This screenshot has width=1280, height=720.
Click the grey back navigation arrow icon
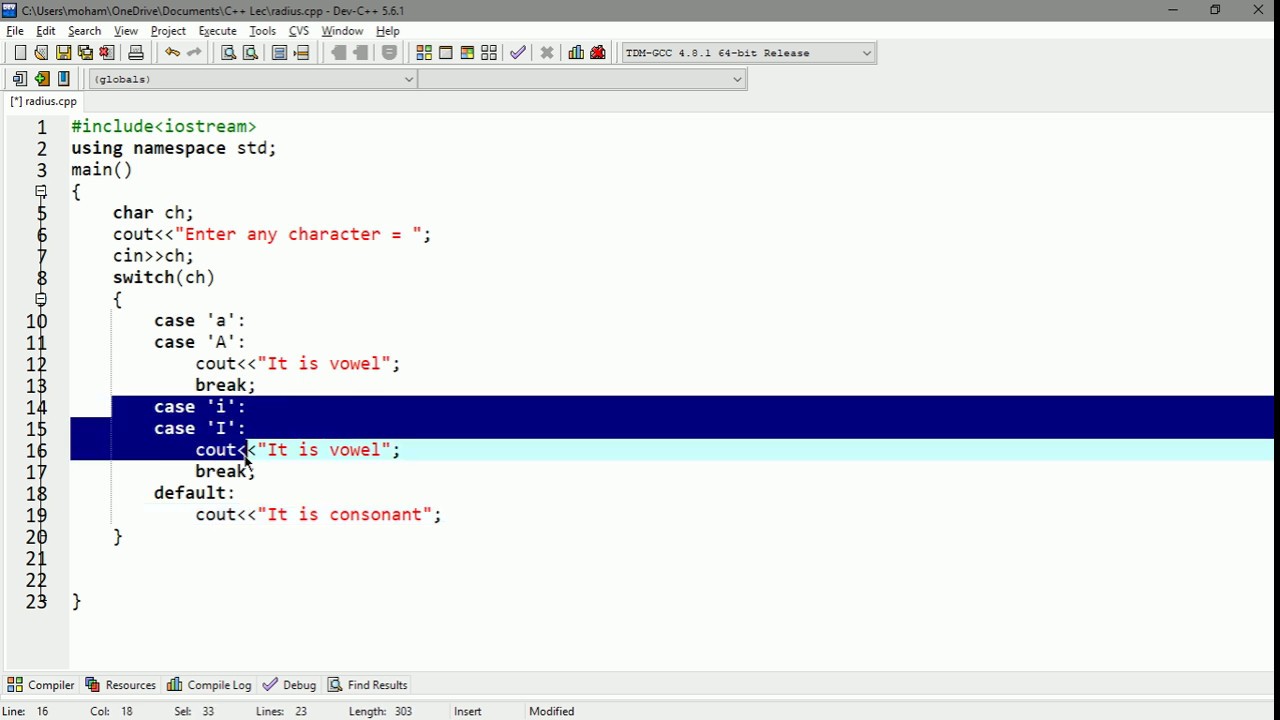click(x=339, y=53)
